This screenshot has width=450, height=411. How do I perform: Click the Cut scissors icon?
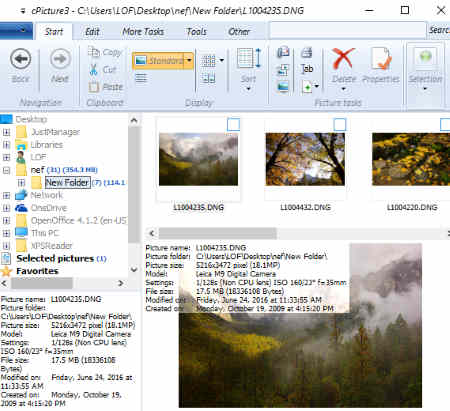point(94,69)
